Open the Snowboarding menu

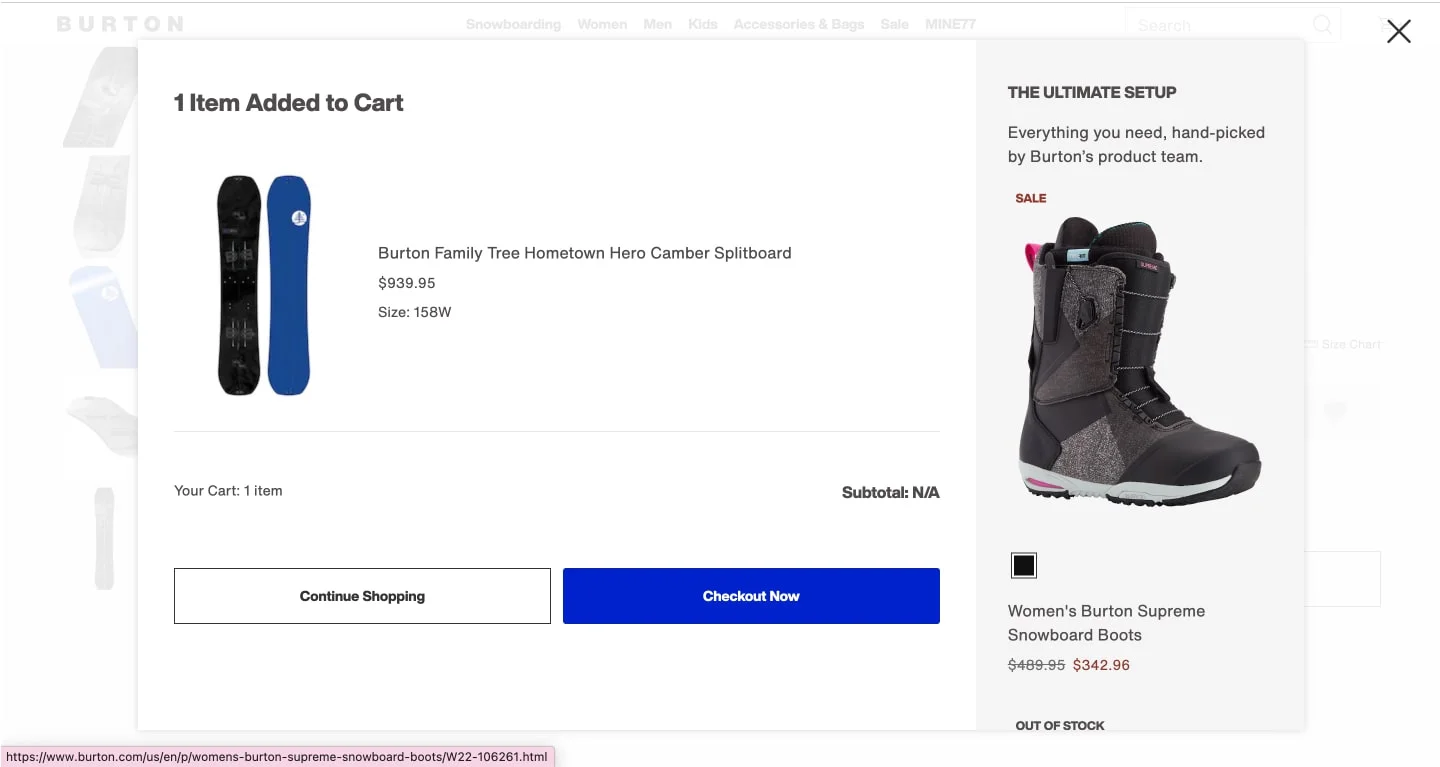click(513, 24)
